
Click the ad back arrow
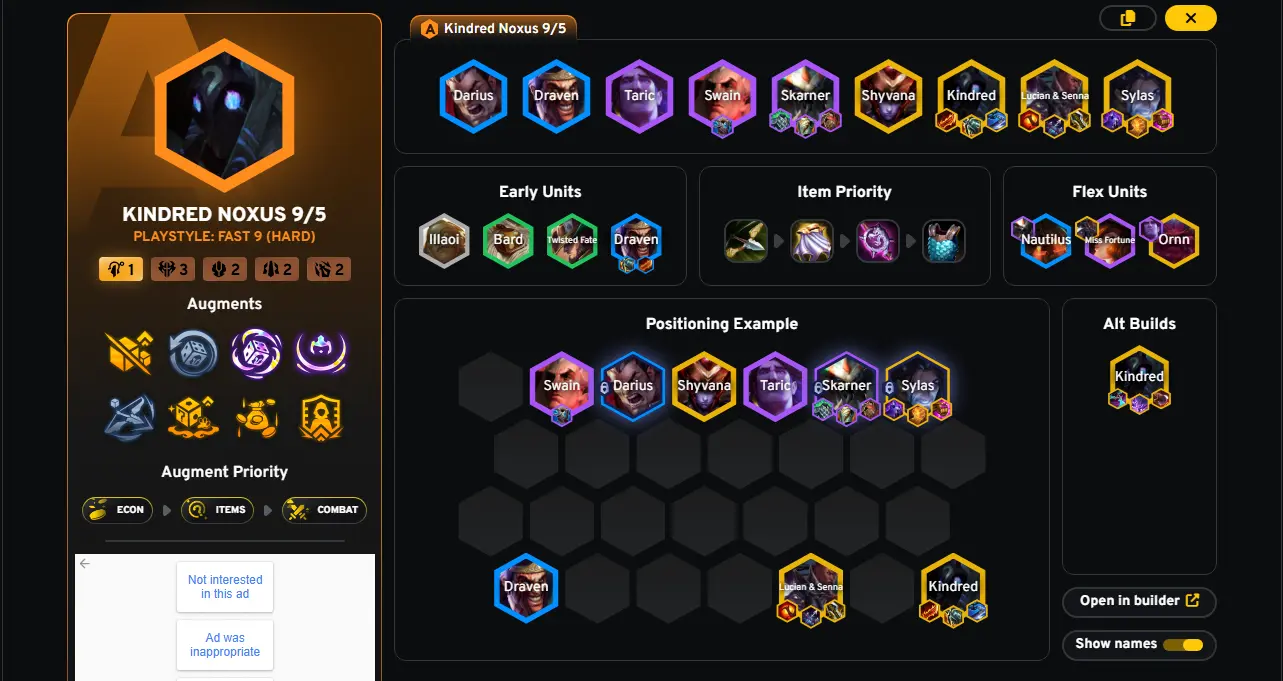(x=85, y=564)
